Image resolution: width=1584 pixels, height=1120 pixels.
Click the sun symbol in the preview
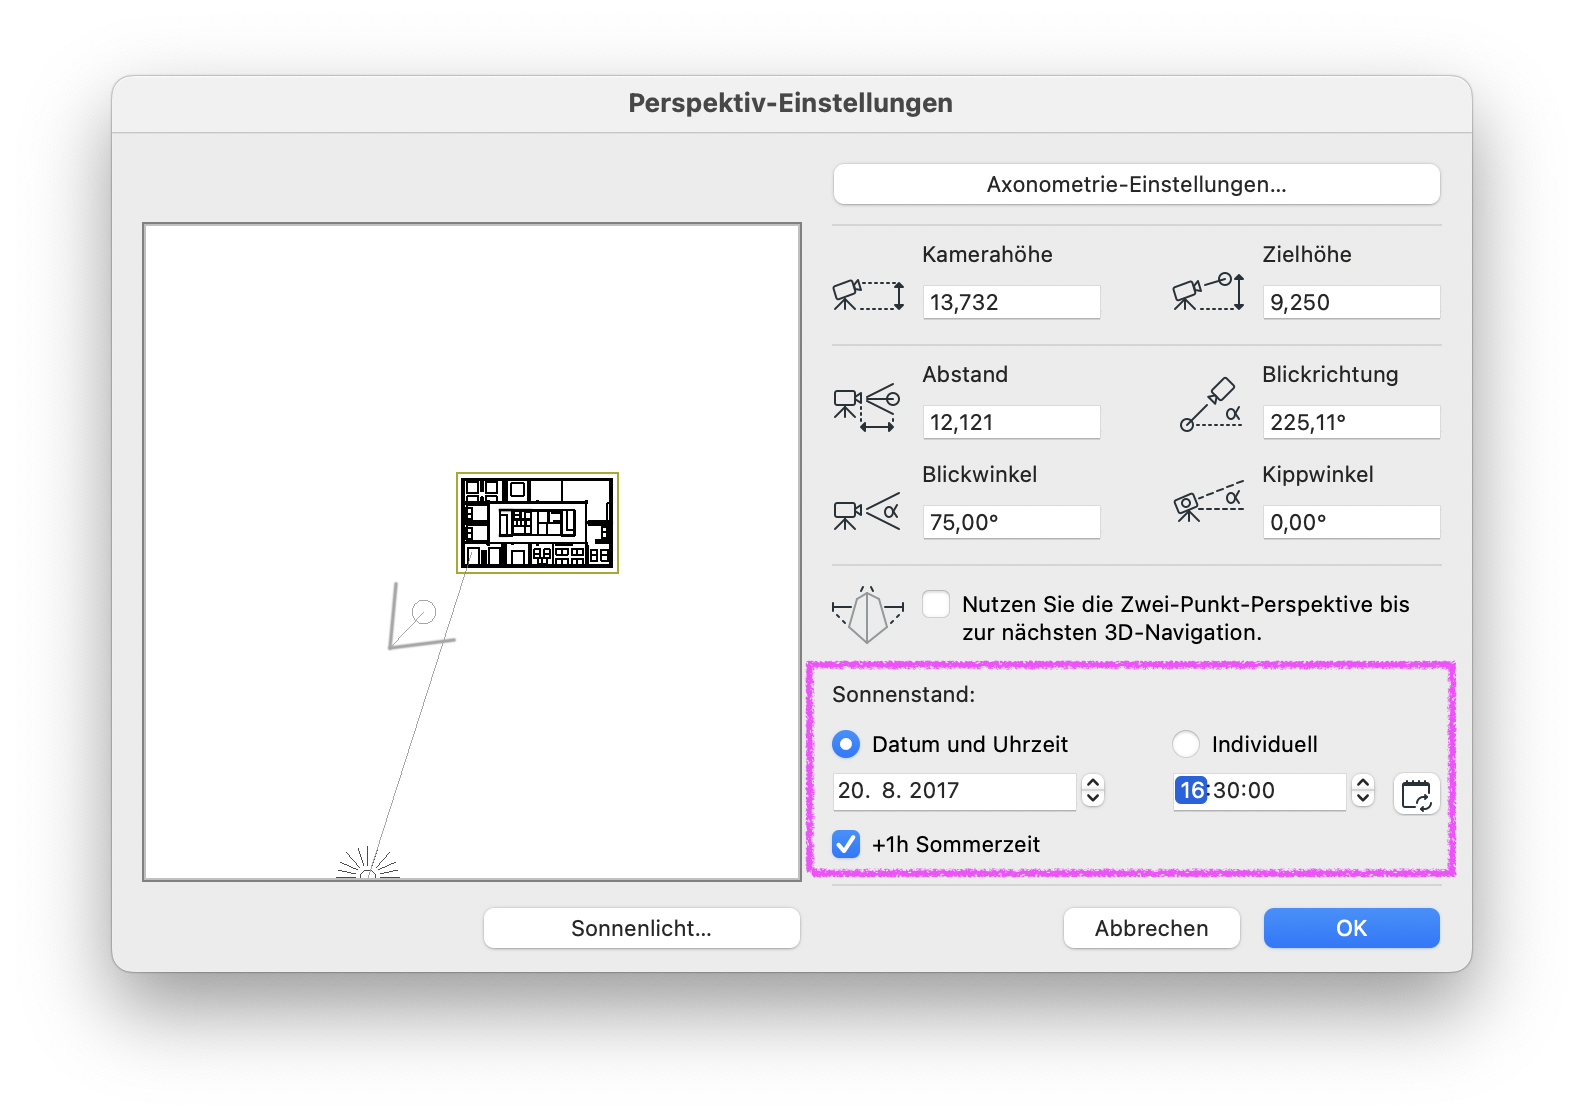point(368,865)
